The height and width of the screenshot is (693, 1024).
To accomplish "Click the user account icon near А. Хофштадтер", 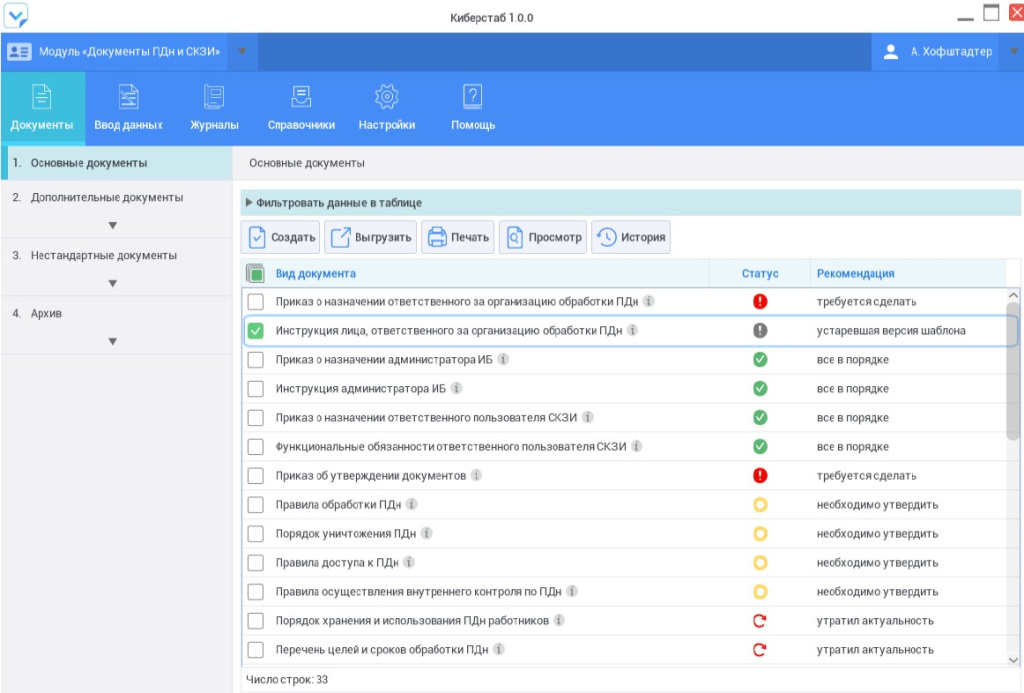I will [x=889, y=51].
